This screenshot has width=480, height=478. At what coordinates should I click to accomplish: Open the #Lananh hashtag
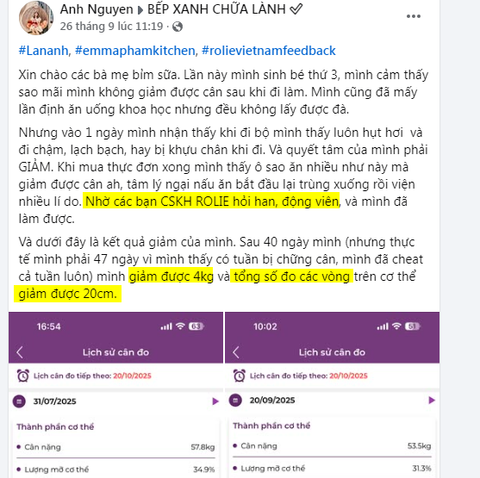43,51
